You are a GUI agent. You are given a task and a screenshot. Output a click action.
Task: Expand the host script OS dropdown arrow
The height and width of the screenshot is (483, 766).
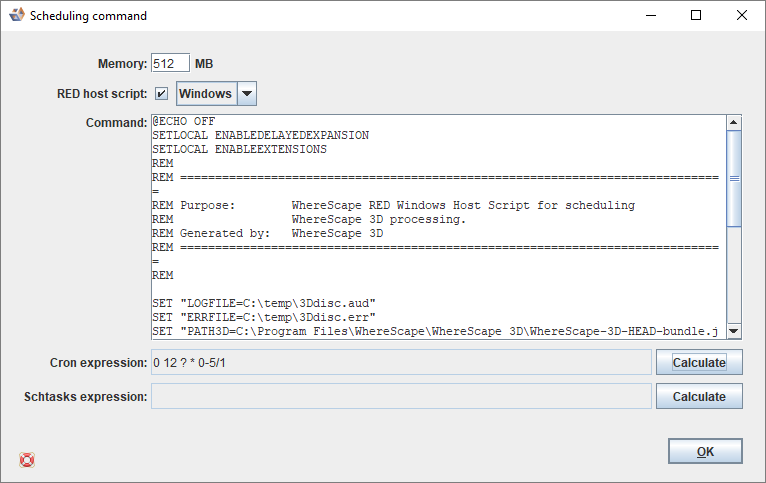(x=247, y=94)
